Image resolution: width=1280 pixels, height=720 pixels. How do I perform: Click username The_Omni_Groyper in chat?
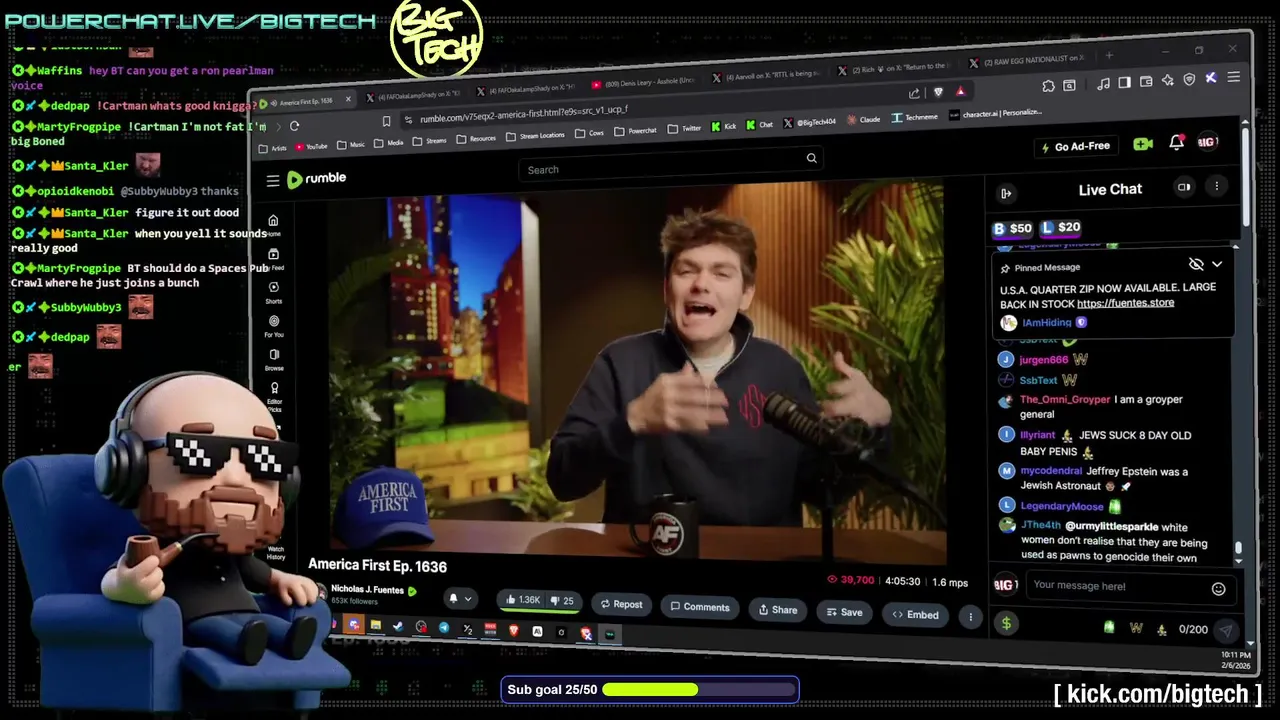(1065, 400)
